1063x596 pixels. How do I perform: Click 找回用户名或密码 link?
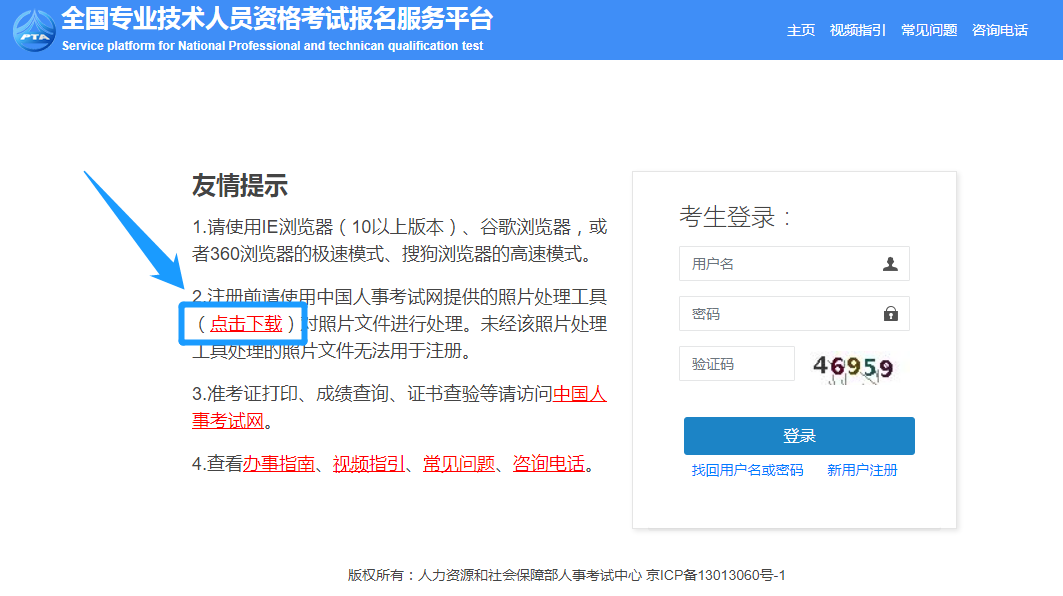point(748,469)
